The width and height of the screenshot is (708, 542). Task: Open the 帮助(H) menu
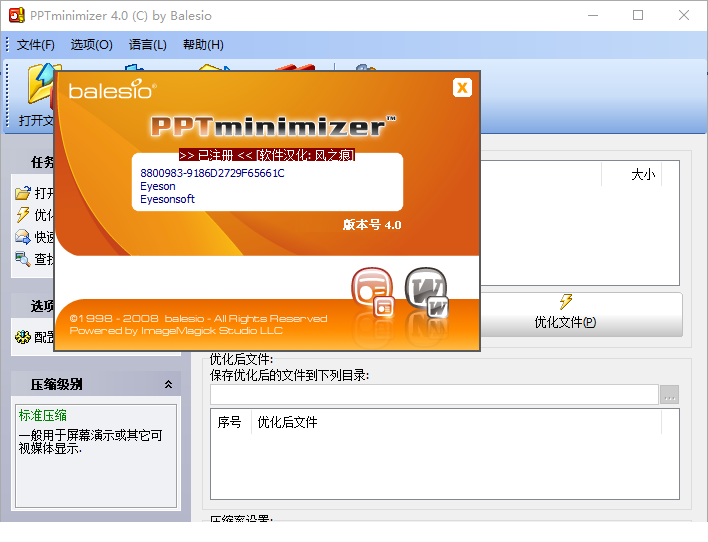click(203, 45)
